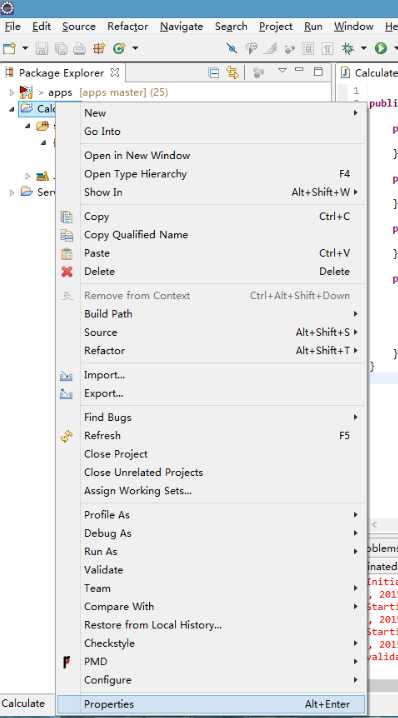Open the Refactor menu in menu bar
Viewport: 398px width, 718px height.
(128, 27)
